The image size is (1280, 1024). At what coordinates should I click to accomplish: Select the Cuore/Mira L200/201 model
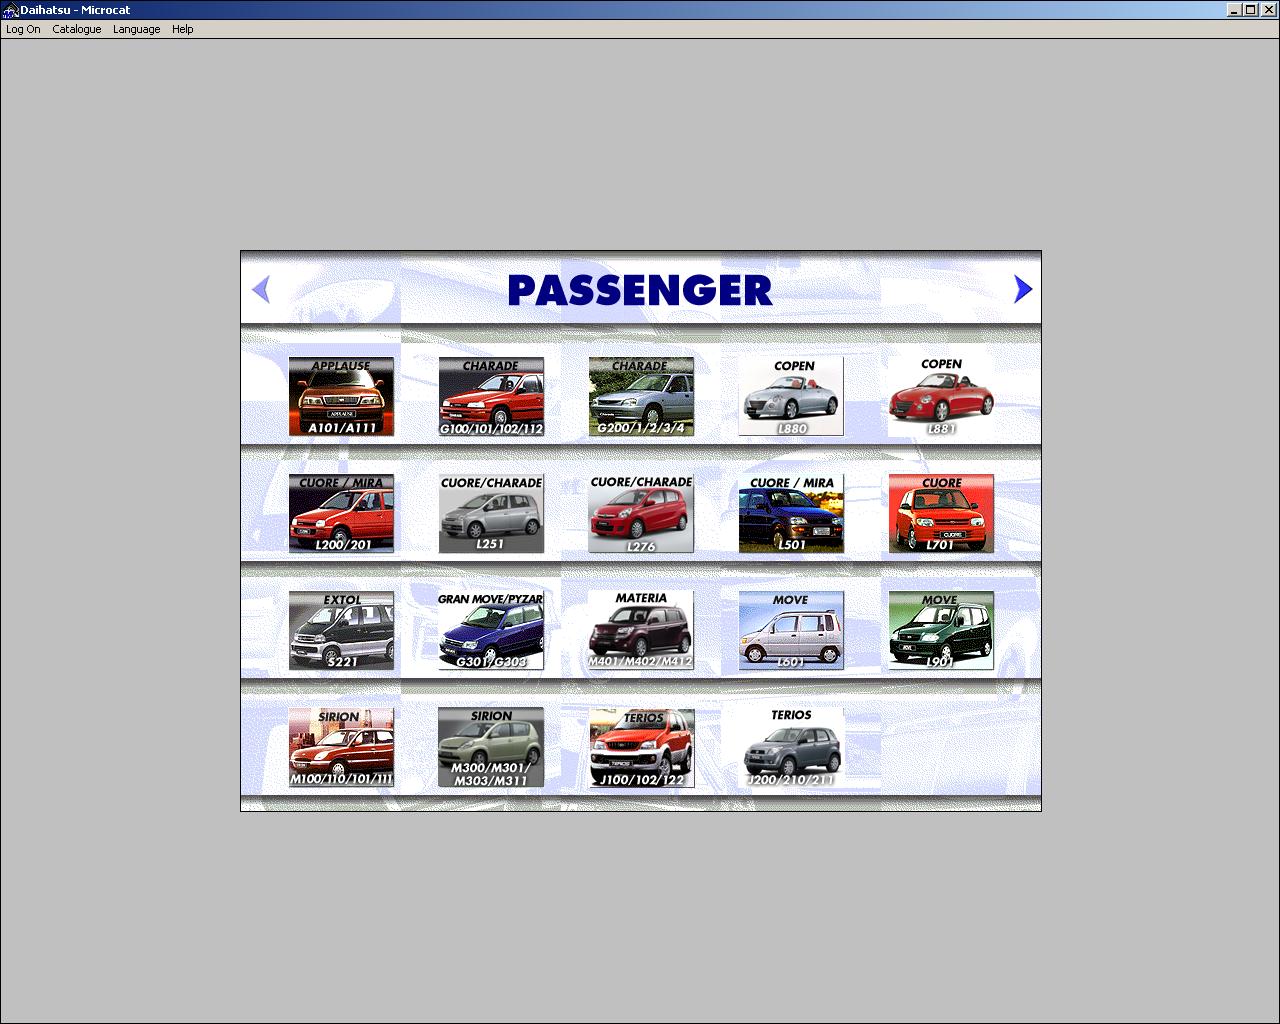341,513
